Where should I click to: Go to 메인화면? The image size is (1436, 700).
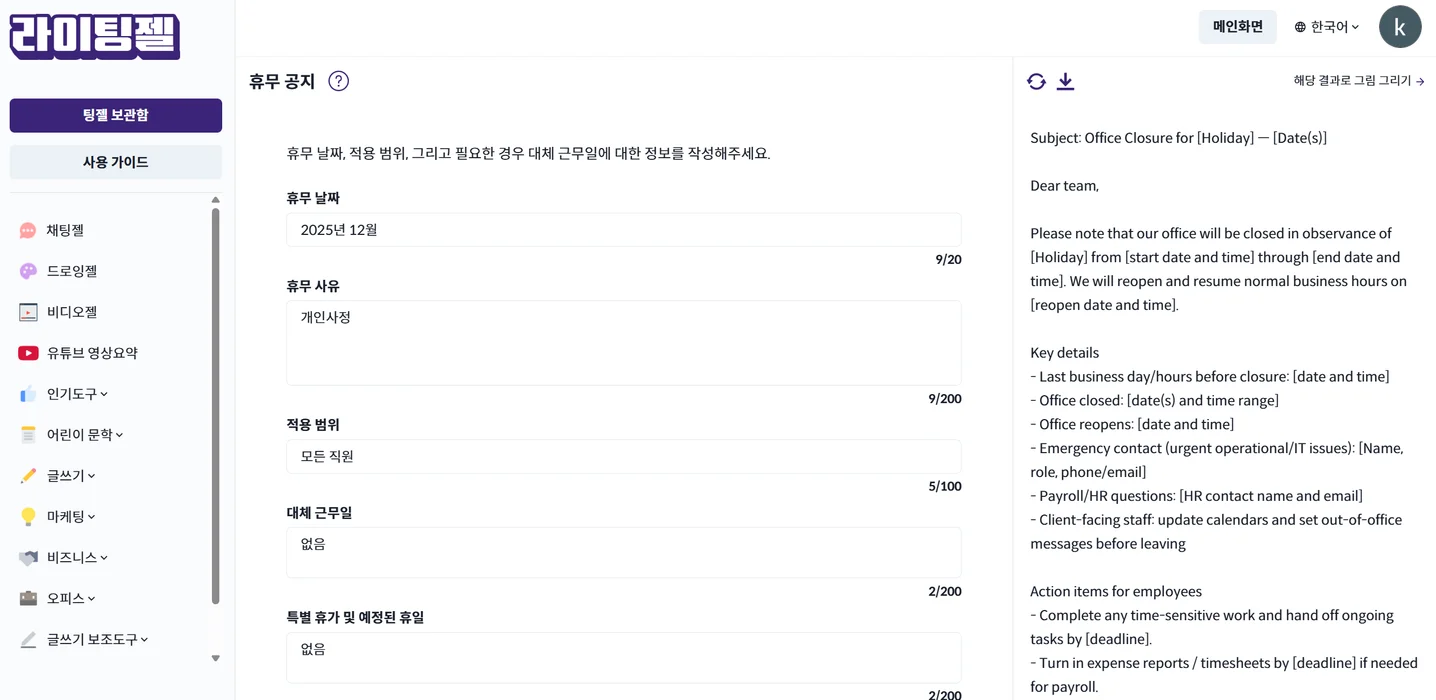pyautogui.click(x=1237, y=27)
